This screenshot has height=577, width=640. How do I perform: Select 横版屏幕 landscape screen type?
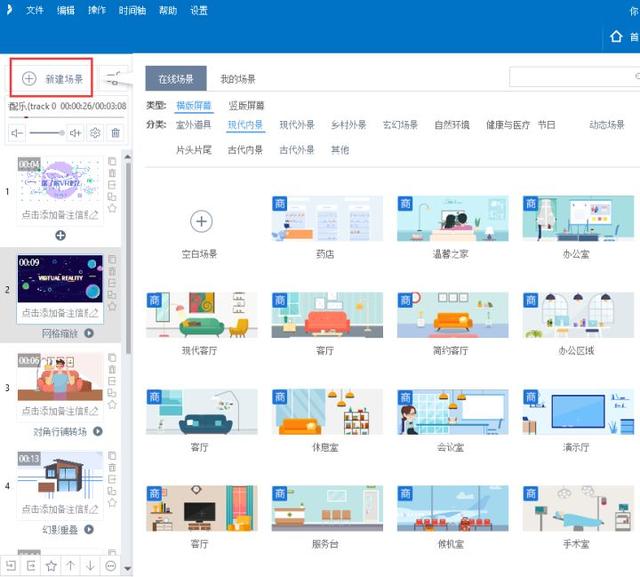194,105
